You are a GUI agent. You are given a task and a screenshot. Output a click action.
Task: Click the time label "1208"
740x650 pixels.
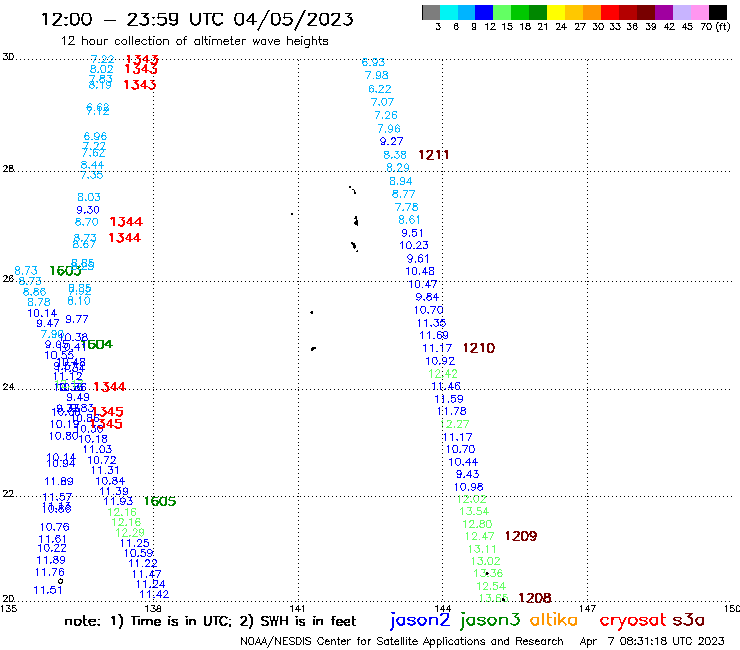click(x=535, y=598)
